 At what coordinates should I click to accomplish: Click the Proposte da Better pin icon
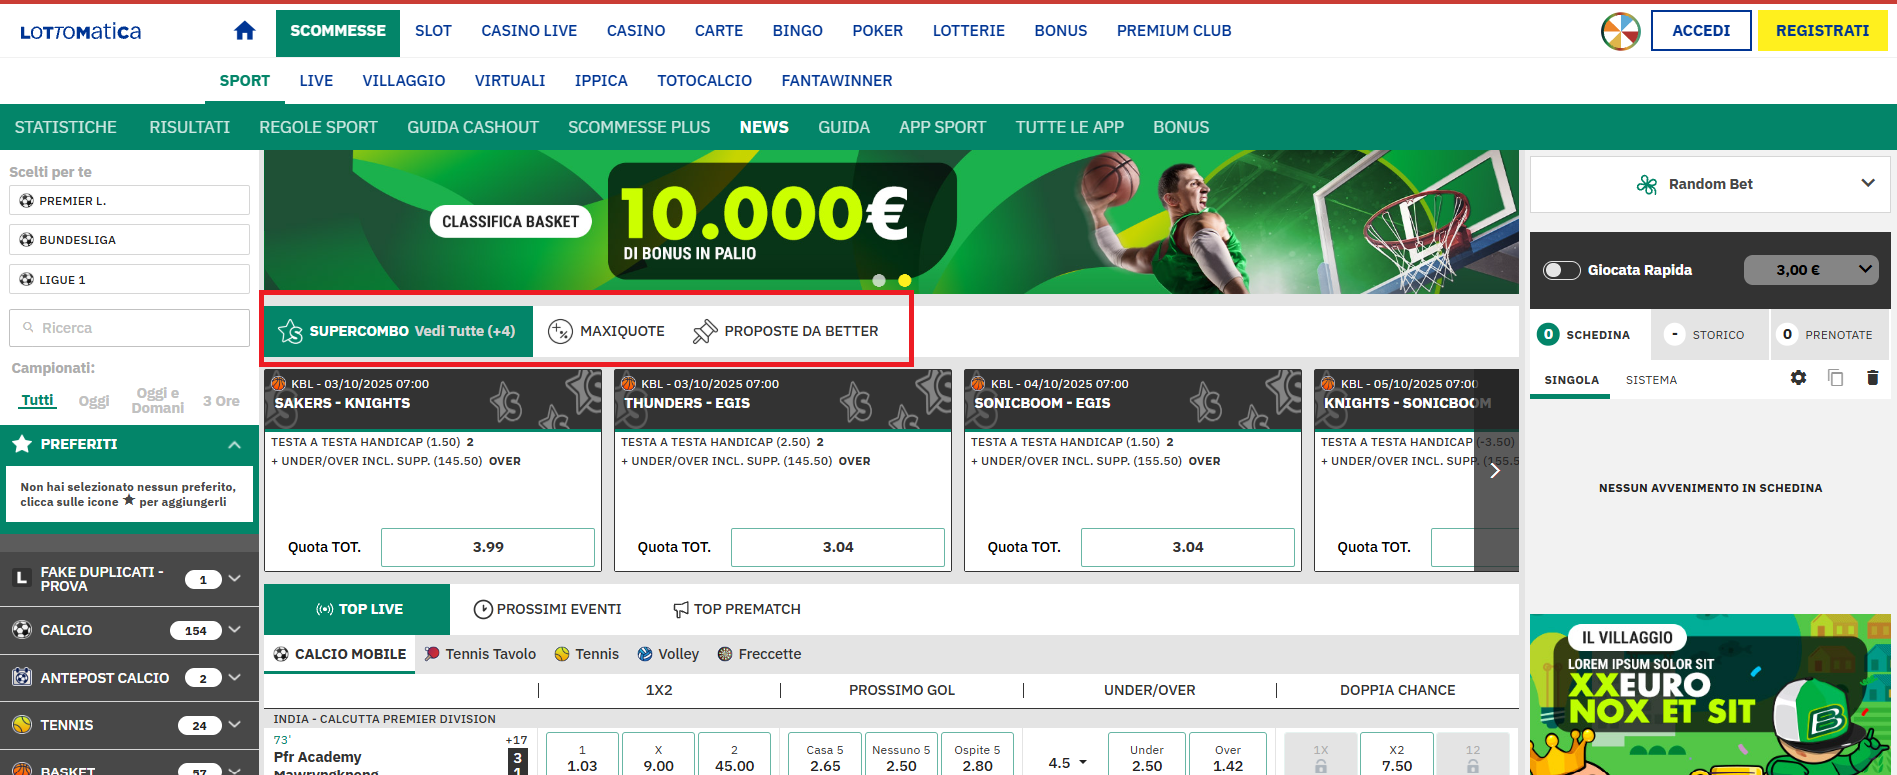point(705,331)
